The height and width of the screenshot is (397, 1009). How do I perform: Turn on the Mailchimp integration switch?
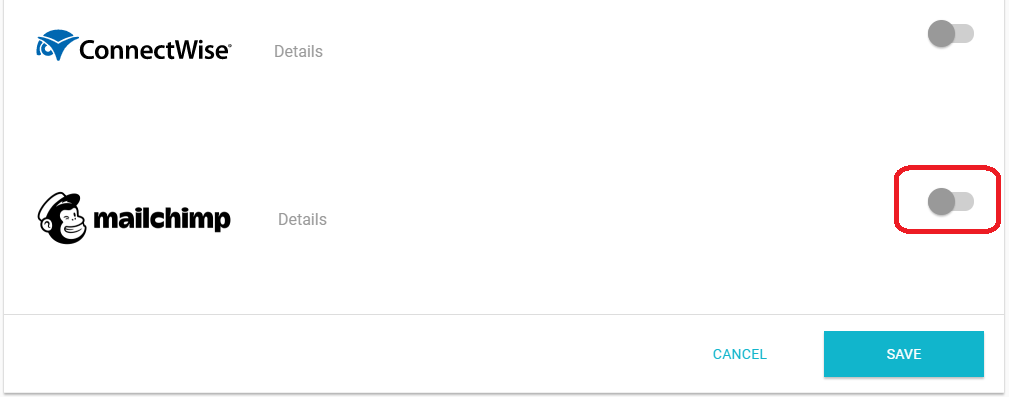[950, 201]
